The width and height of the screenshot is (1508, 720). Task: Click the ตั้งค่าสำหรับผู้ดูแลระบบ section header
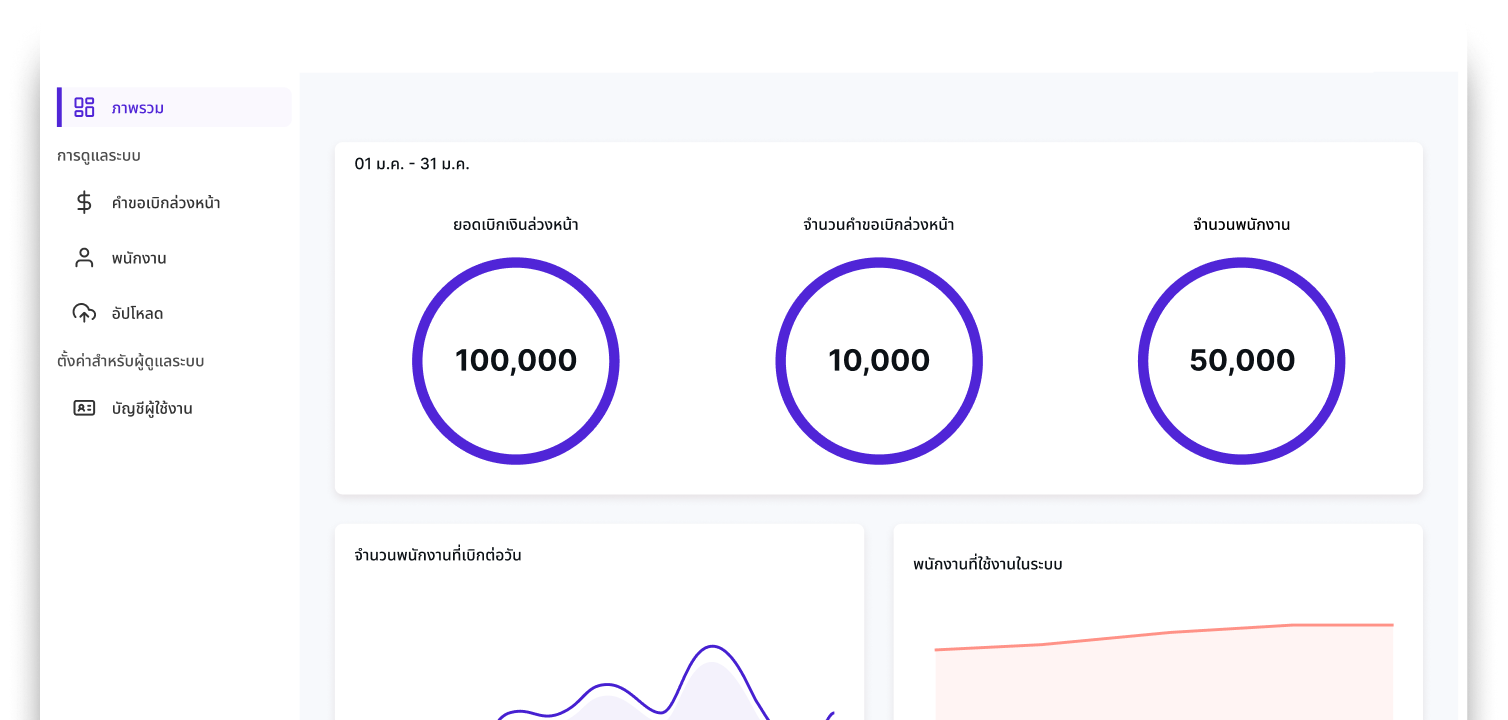click(131, 361)
